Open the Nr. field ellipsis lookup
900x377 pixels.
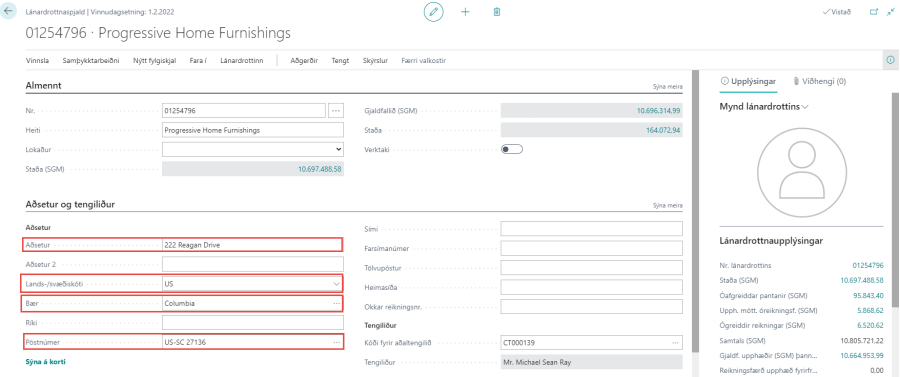coord(336,111)
